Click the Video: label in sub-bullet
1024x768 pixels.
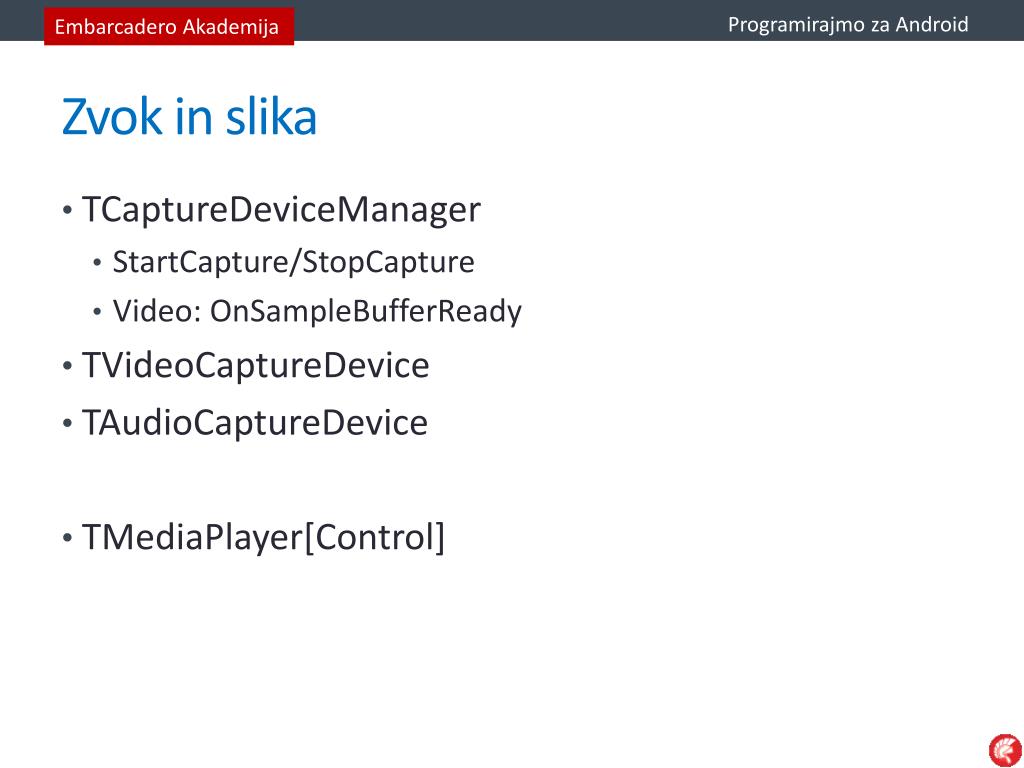point(157,311)
